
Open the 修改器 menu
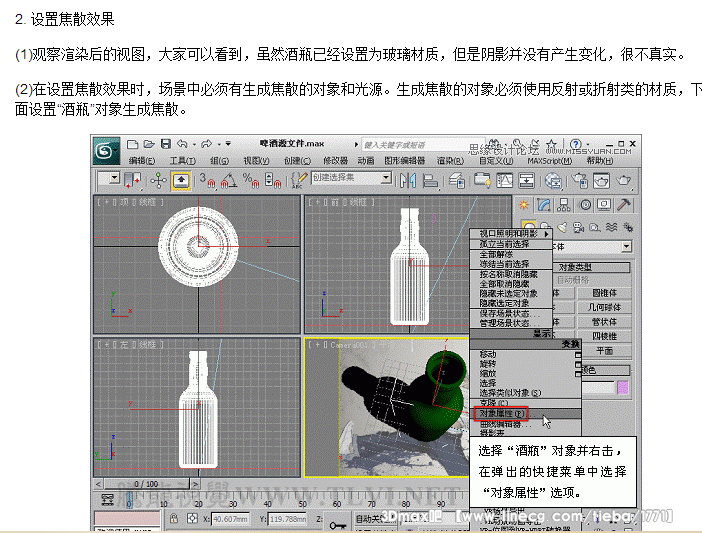(335, 161)
